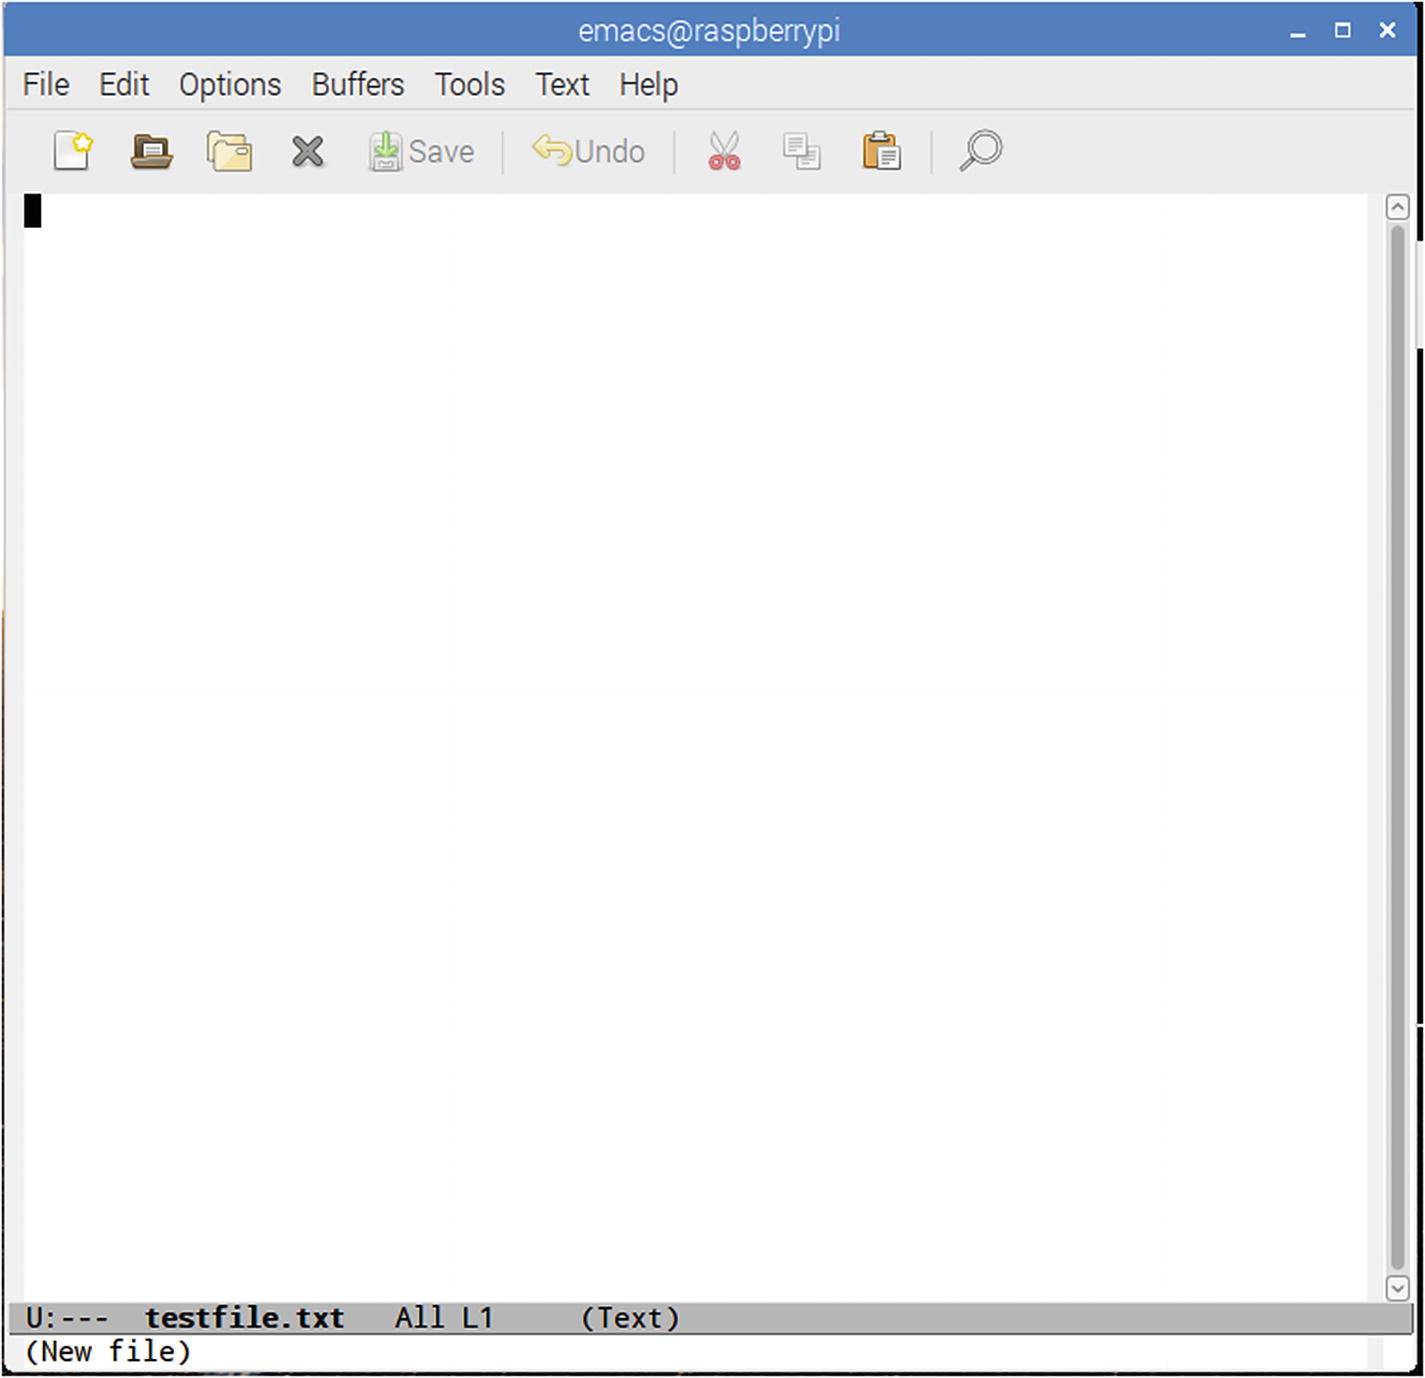Cut selected text using the scissors icon

(722, 151)
